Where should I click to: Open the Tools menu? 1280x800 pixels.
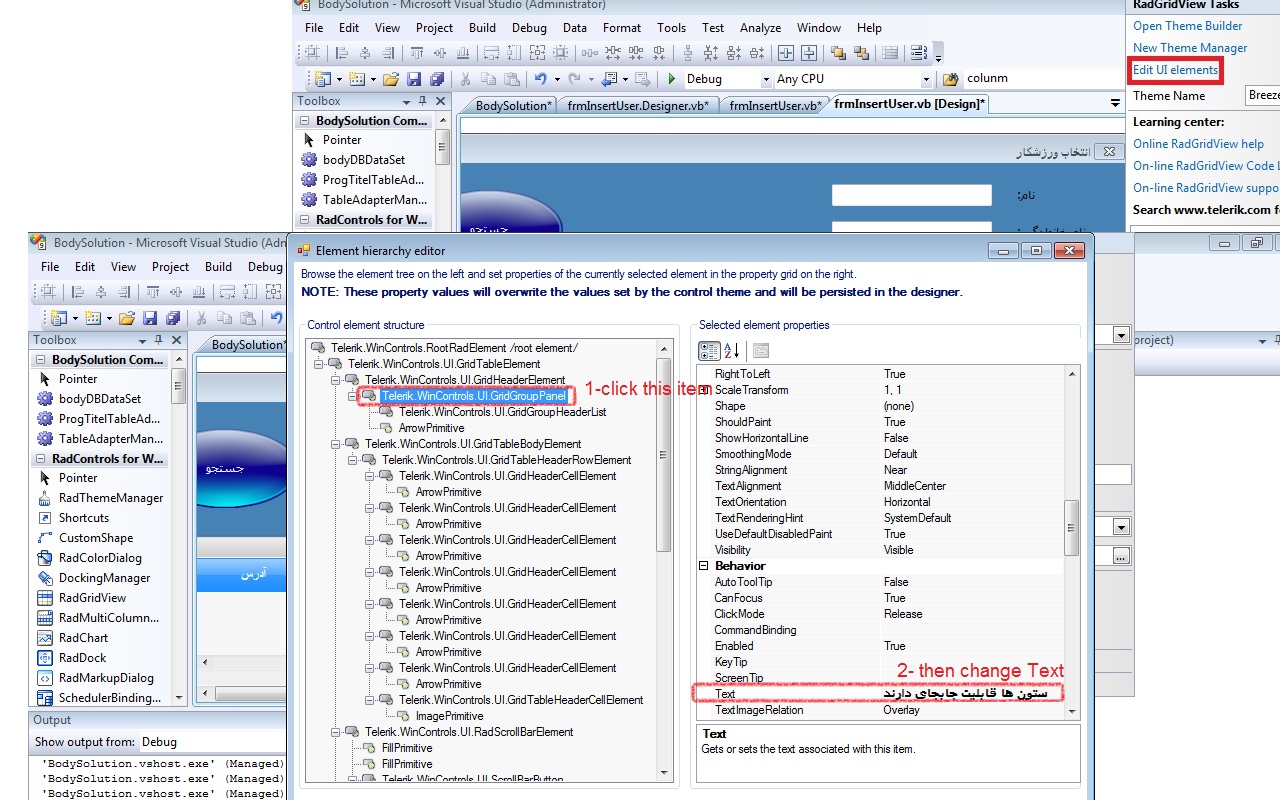(672, 28)
